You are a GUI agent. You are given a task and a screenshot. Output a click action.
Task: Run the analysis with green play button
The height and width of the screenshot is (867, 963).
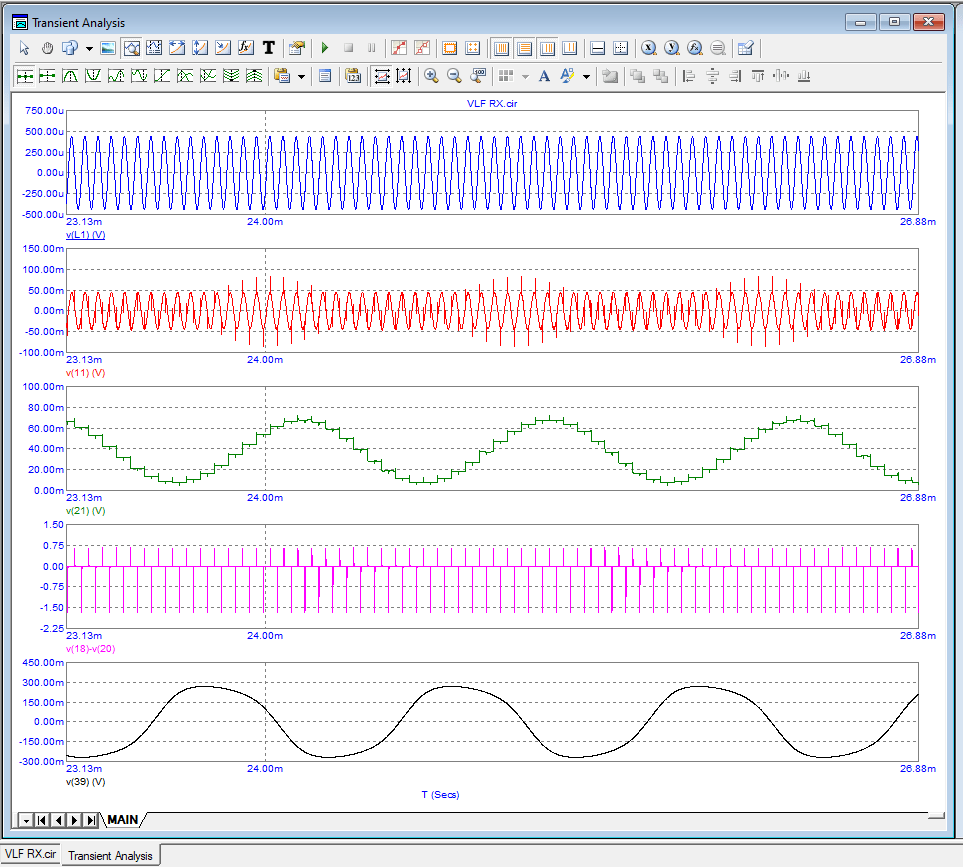pyautogui.click(x=325, y=48)
